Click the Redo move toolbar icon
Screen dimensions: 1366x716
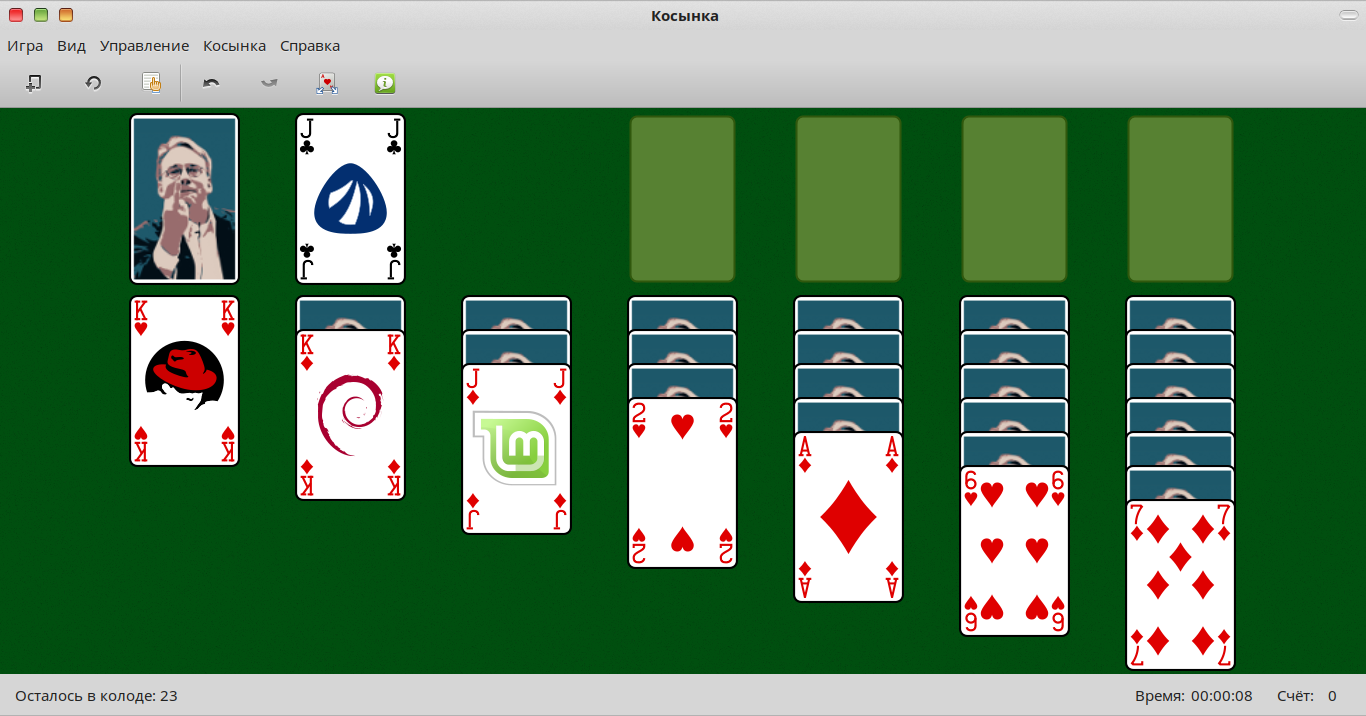click(269, 83)
